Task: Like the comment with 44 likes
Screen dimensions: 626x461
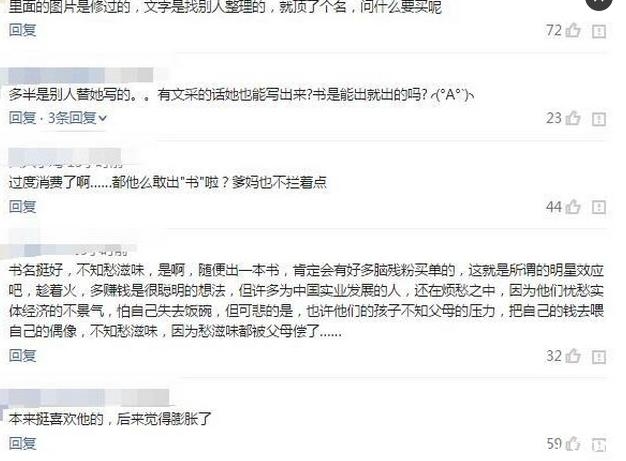Action: (x=573, y=207)
